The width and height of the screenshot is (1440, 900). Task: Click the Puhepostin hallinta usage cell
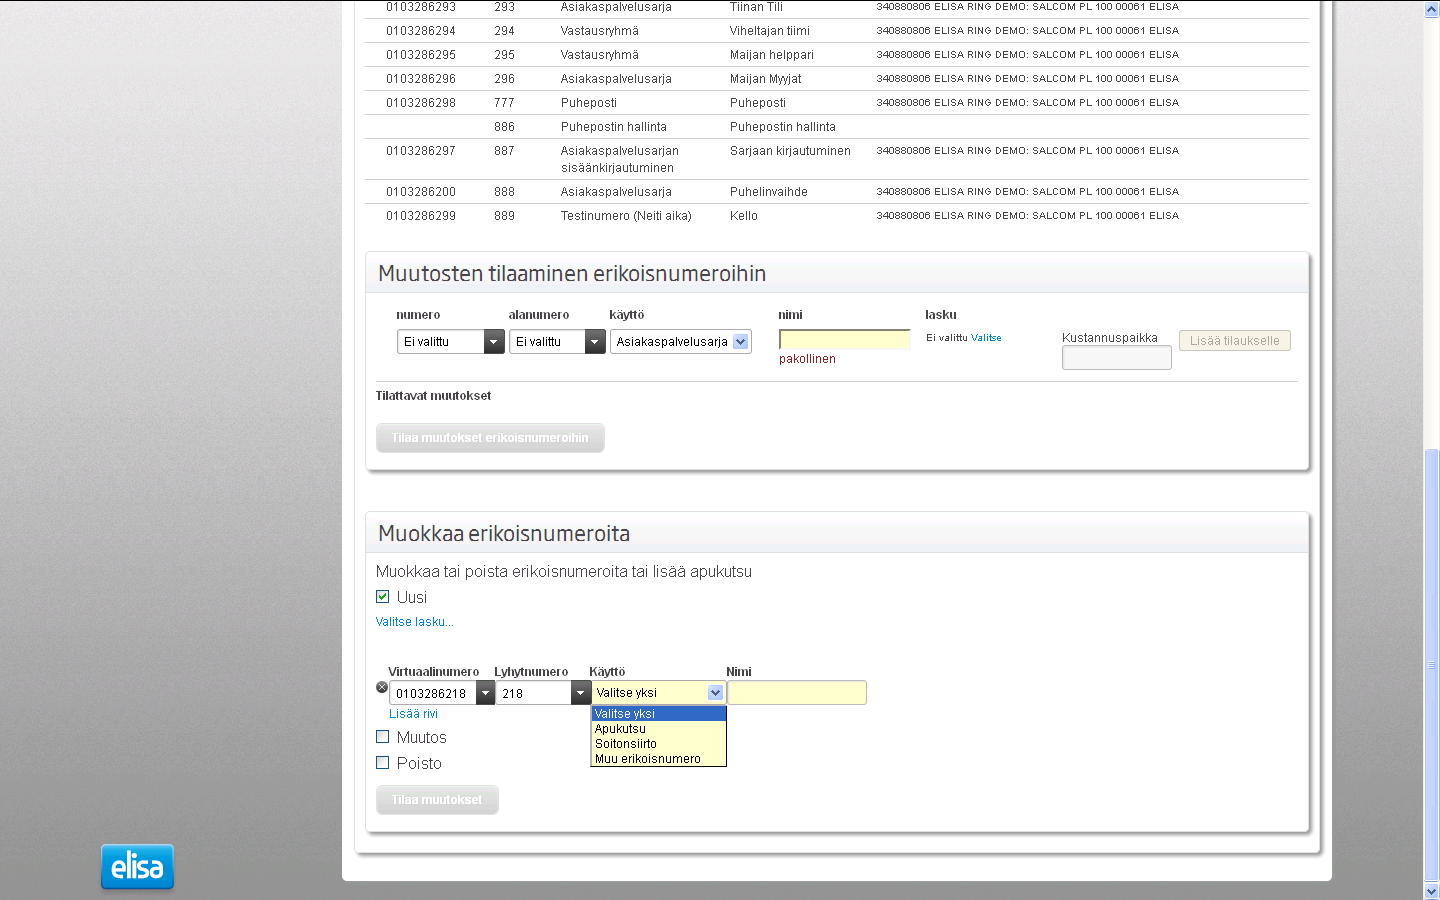click(x=614, y=127)
